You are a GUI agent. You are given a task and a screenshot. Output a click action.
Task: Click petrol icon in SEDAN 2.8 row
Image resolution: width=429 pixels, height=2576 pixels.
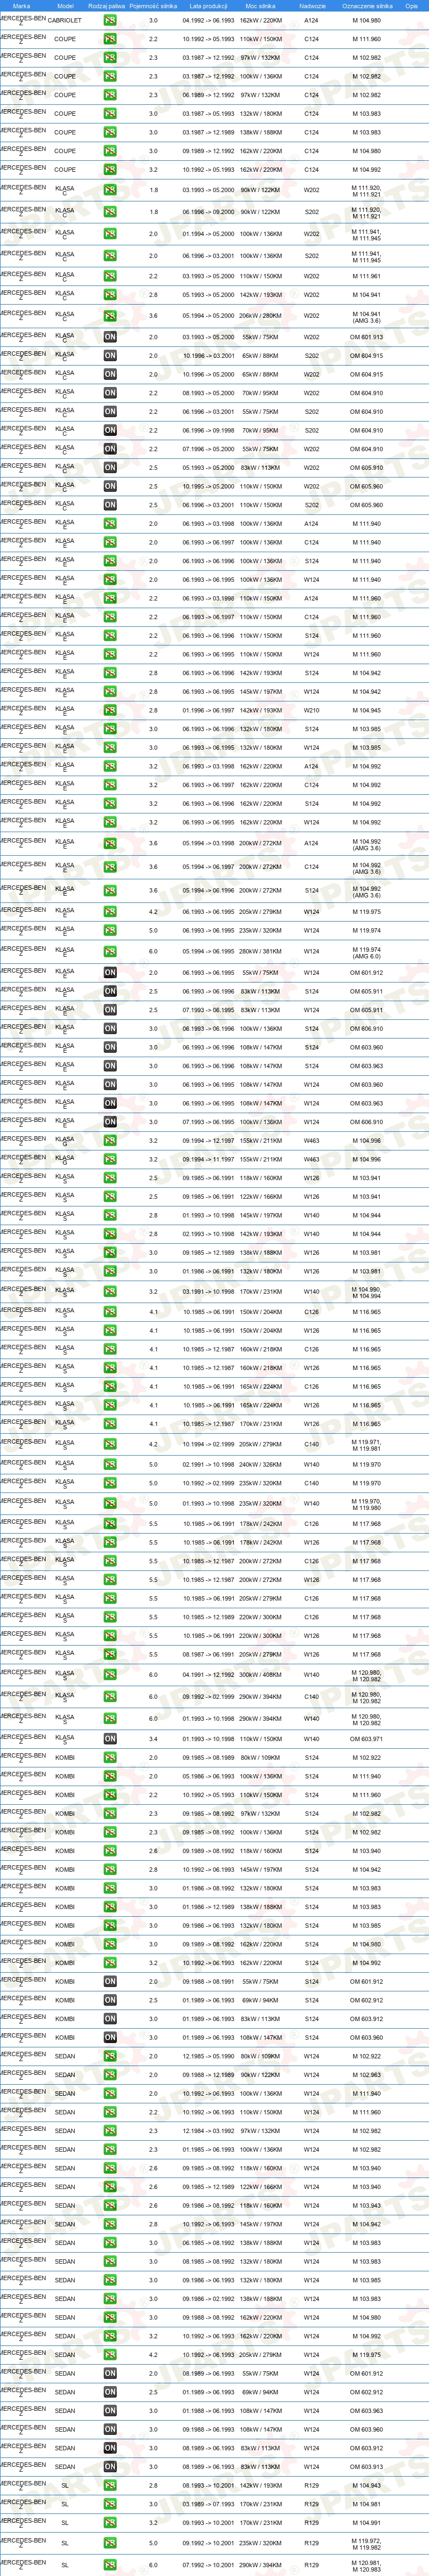pyautogui.click(x=110, y=2224)
